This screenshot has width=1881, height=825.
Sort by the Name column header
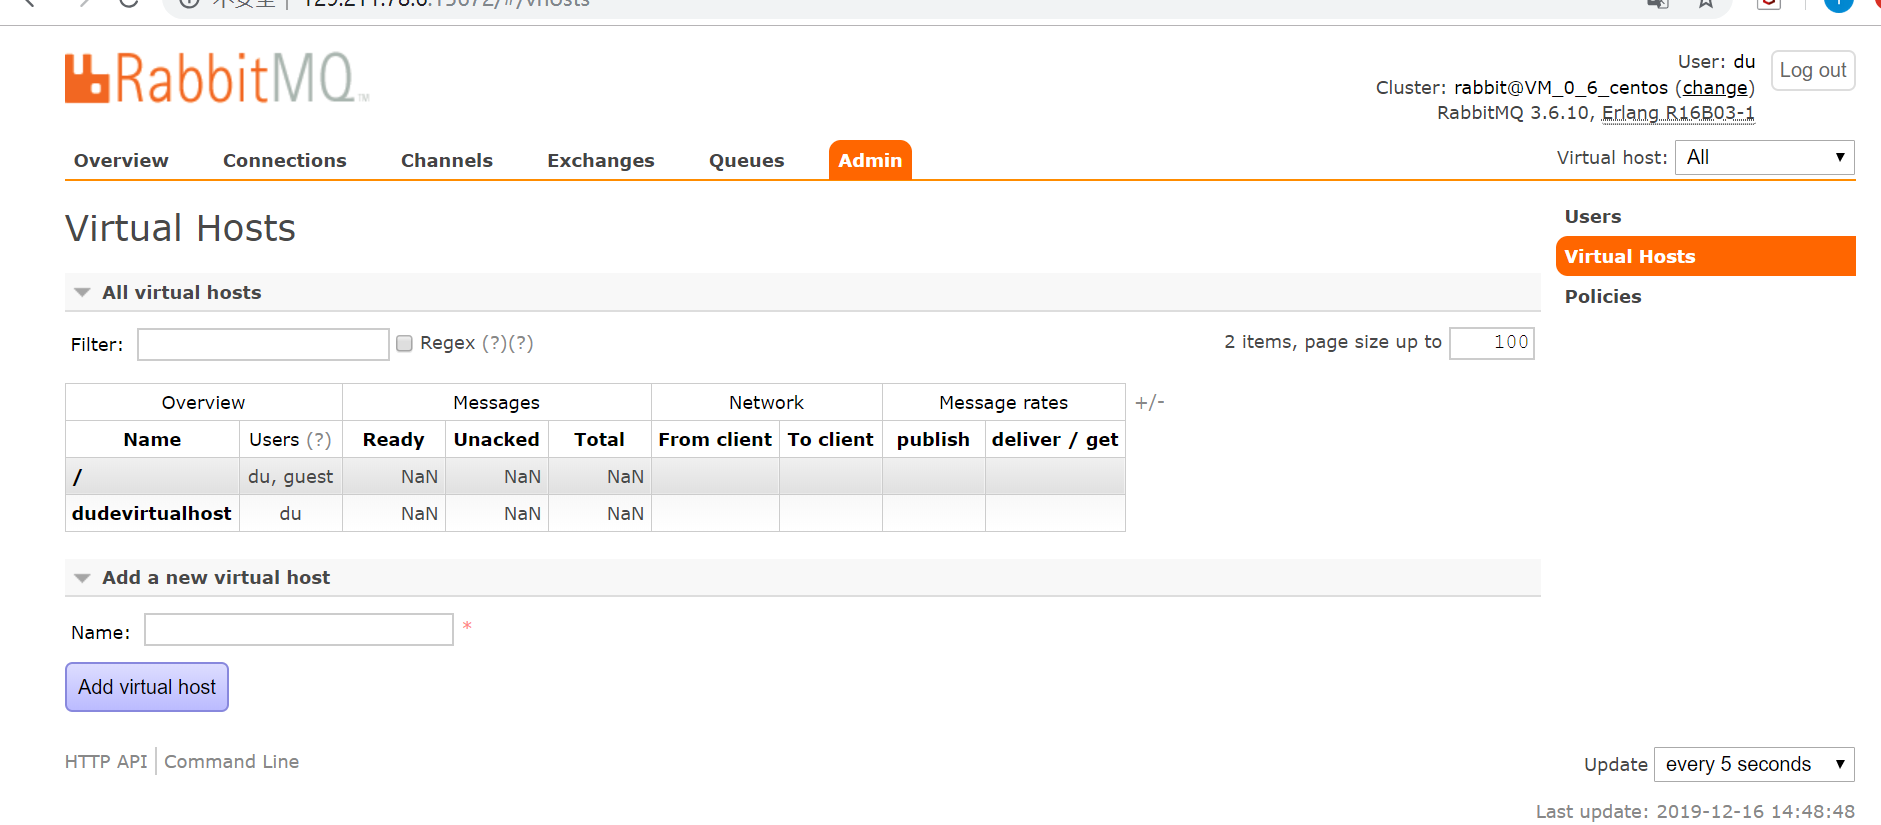pyautogui.click(x=152, y=439)
